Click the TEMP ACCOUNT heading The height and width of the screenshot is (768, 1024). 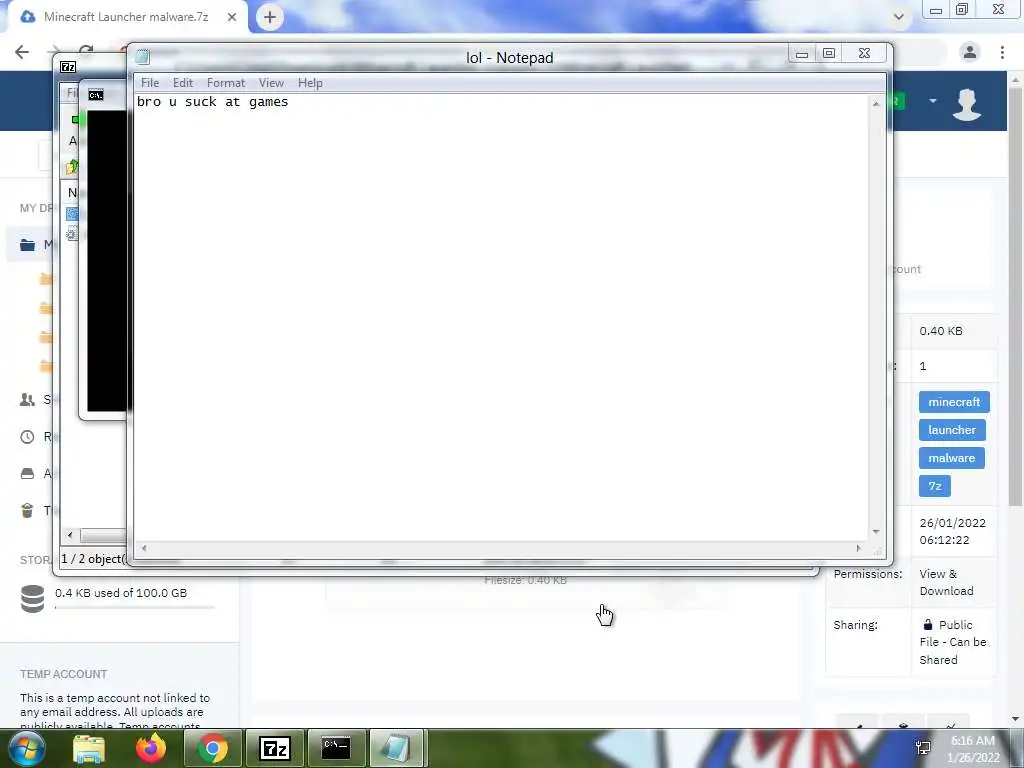pos(63,674)
